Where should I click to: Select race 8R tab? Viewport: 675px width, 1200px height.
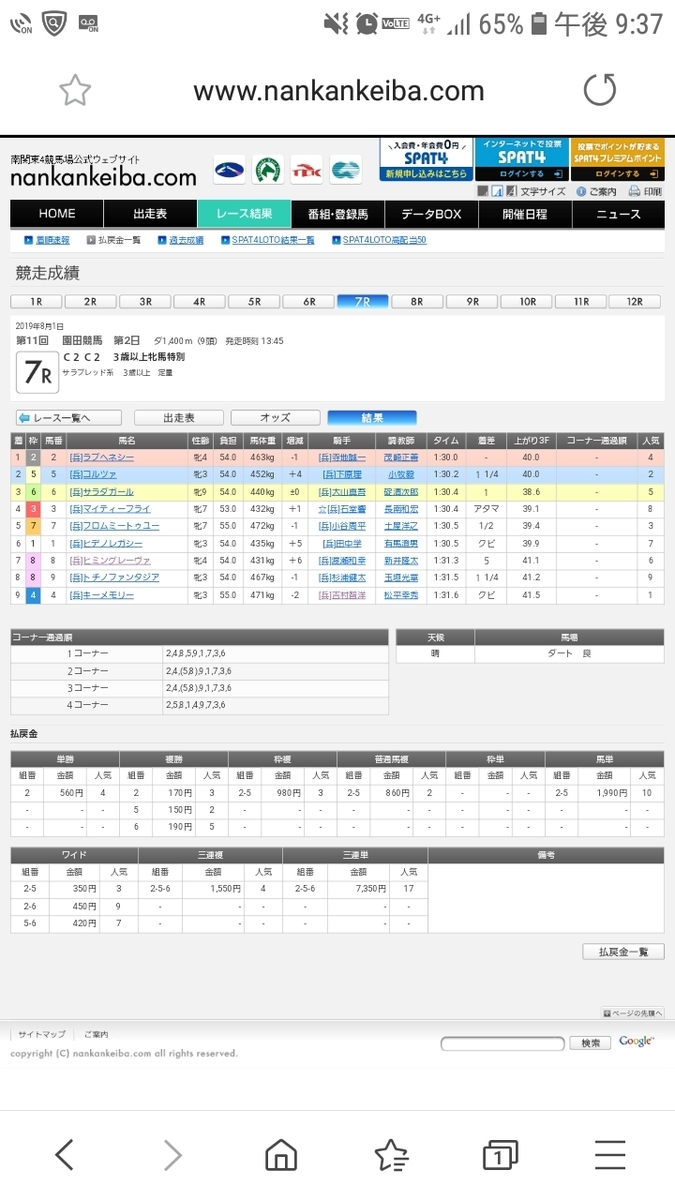(418, 301)
